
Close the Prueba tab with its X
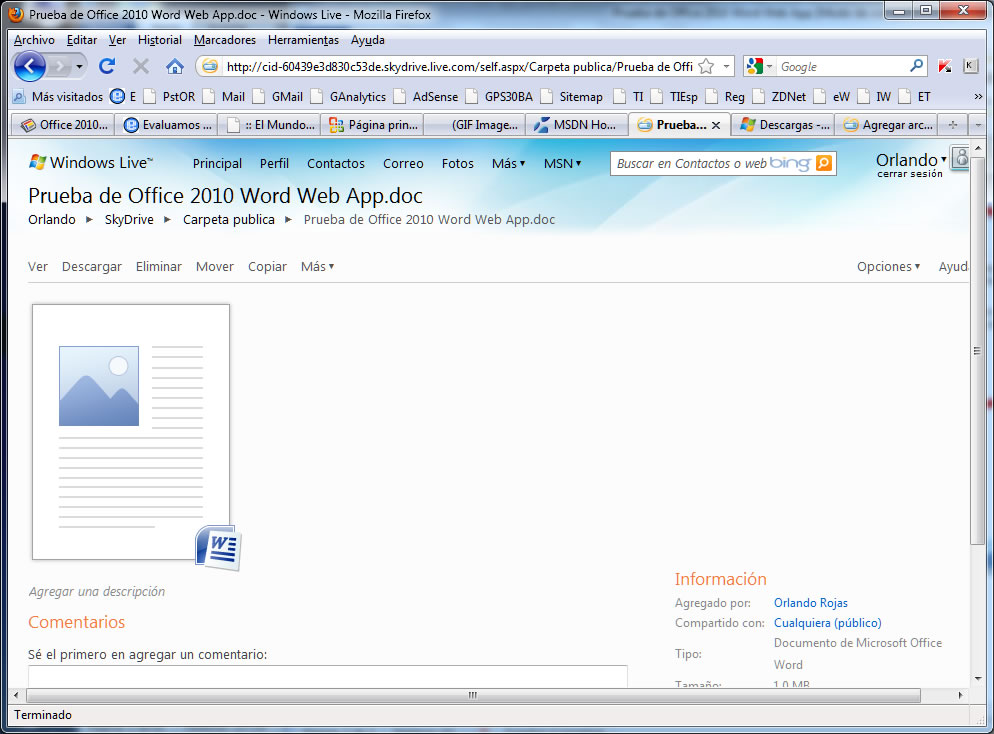(x=716, y=125)
